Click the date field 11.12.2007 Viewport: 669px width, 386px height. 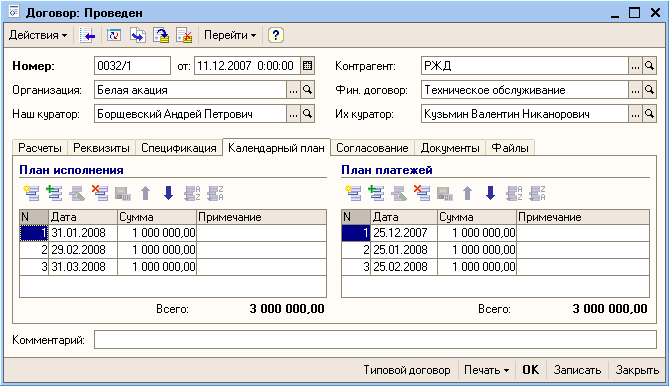click(x=247, y=66)
